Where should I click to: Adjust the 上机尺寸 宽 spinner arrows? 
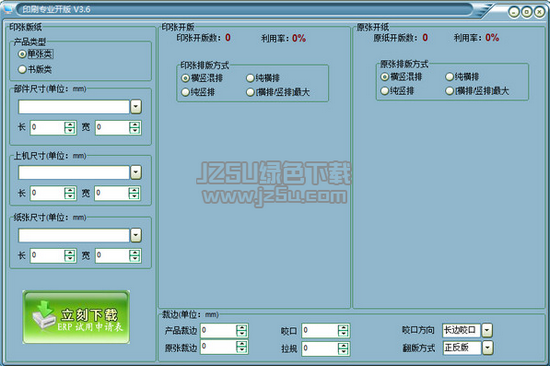tap(134, 193)
